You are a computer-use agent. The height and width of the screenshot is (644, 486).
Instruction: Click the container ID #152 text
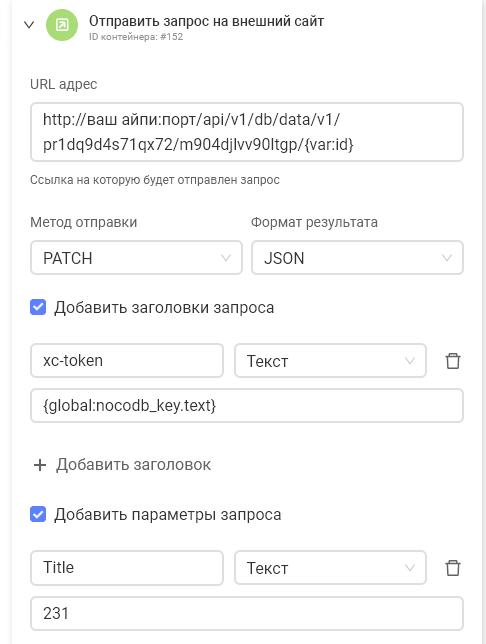pos(136,37)
